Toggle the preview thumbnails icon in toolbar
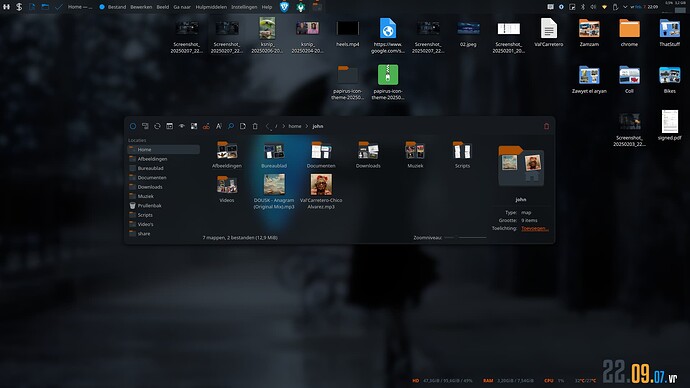The height and width of the screenshot is (388, 690). click(194, 126)
